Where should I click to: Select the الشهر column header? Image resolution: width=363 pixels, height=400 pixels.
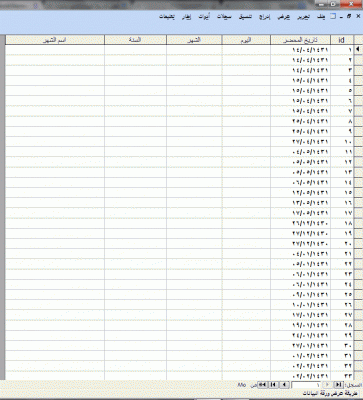194,40
